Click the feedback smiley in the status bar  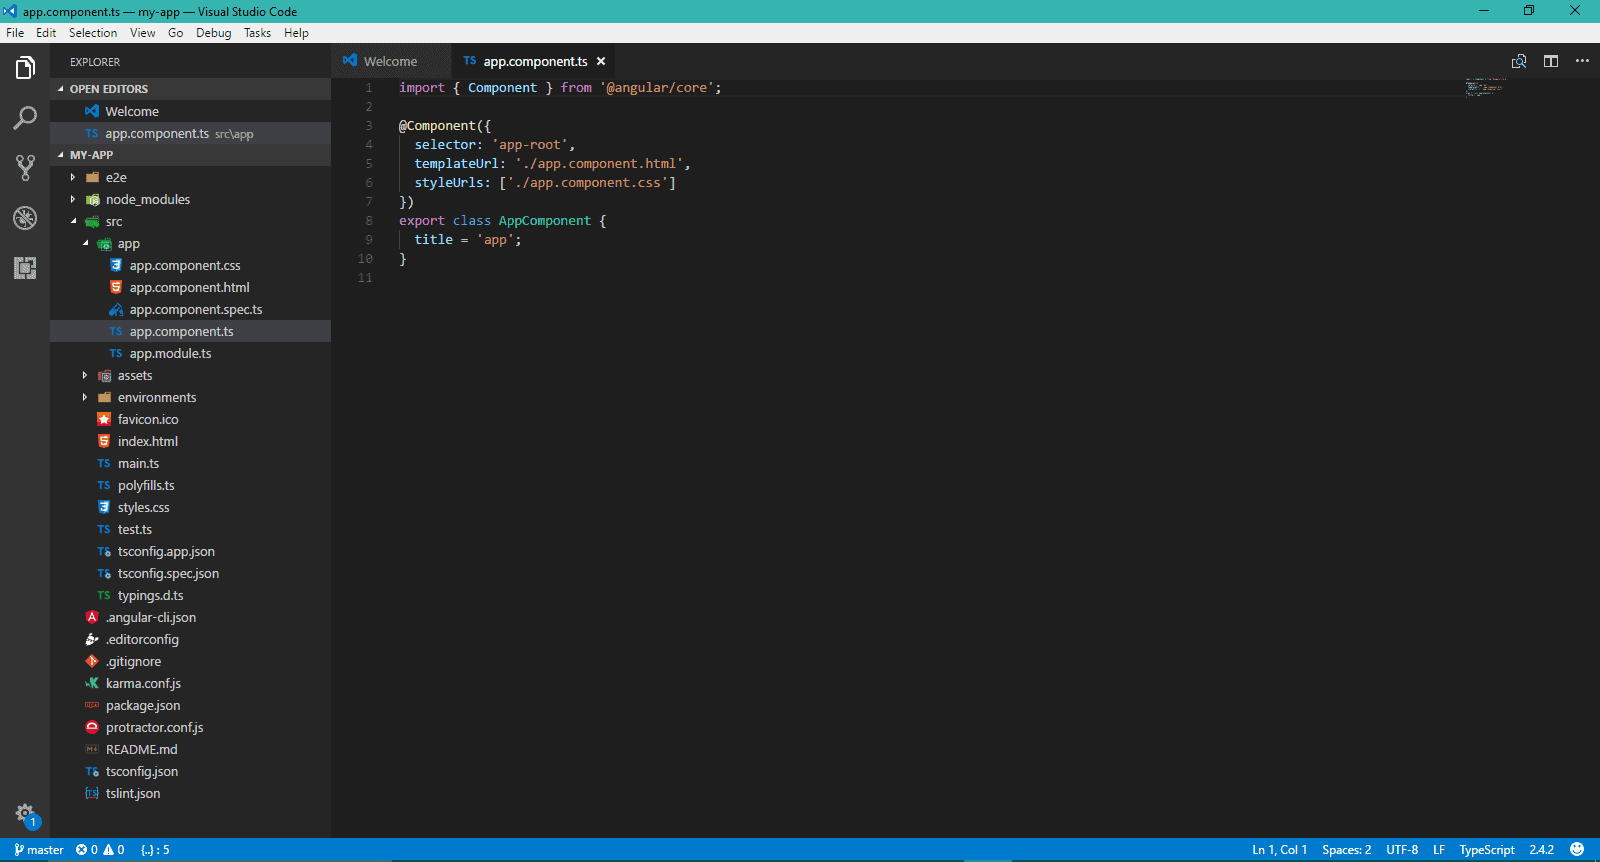click(1577, 850)
